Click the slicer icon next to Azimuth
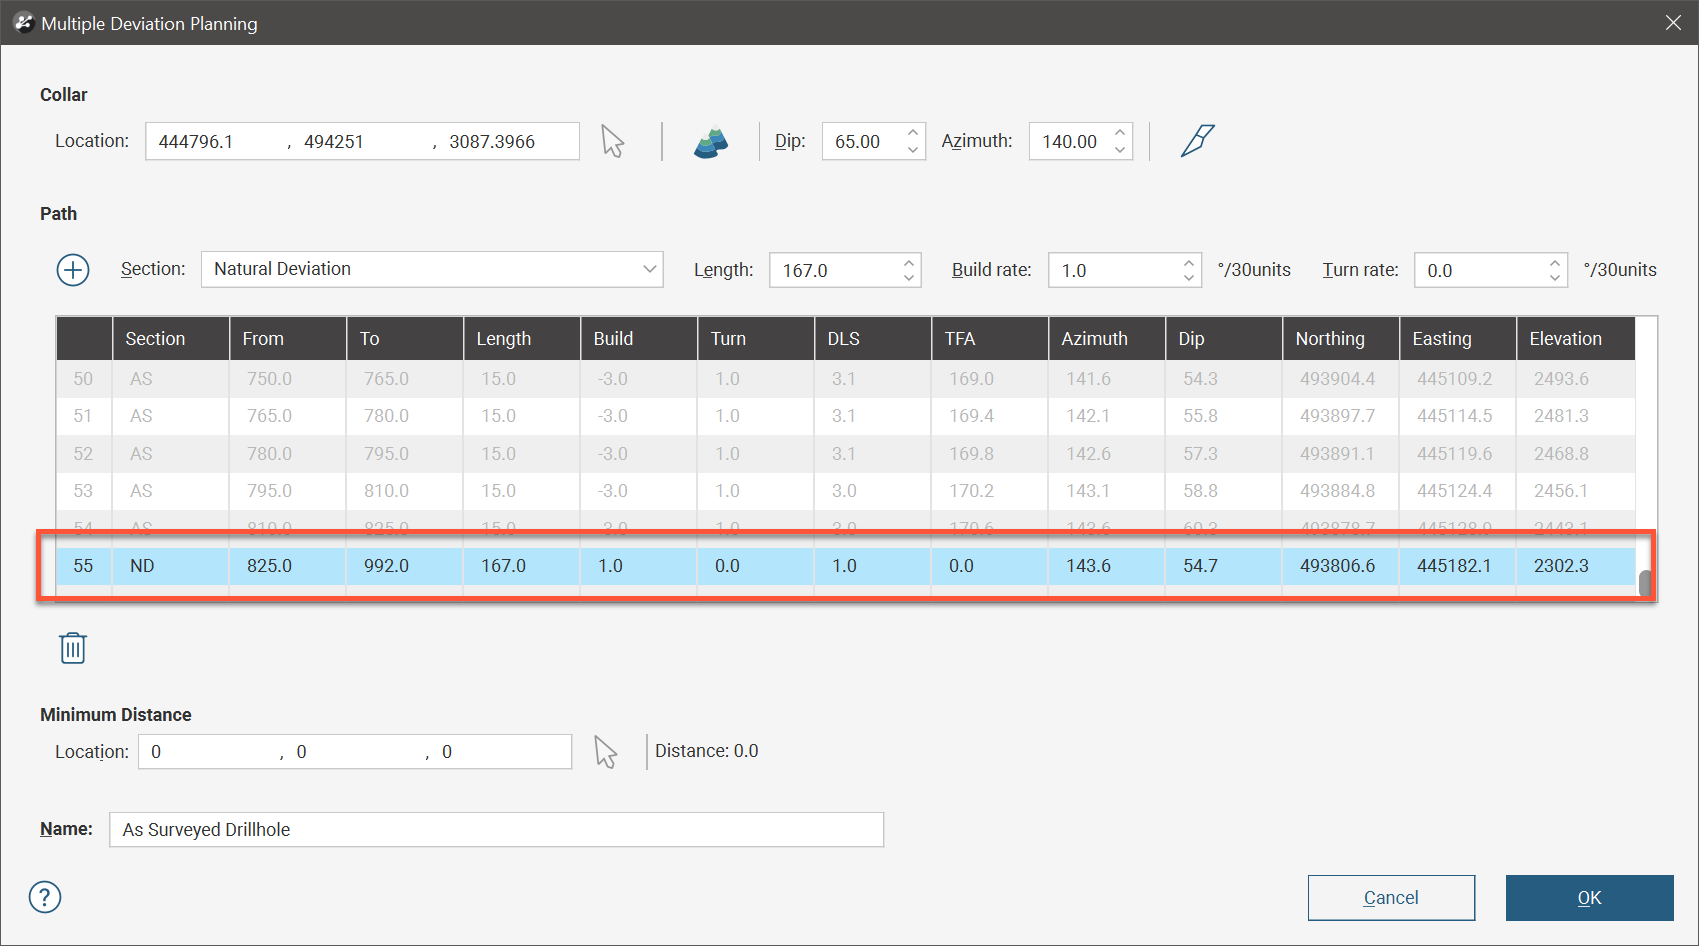 point(1197,141)
